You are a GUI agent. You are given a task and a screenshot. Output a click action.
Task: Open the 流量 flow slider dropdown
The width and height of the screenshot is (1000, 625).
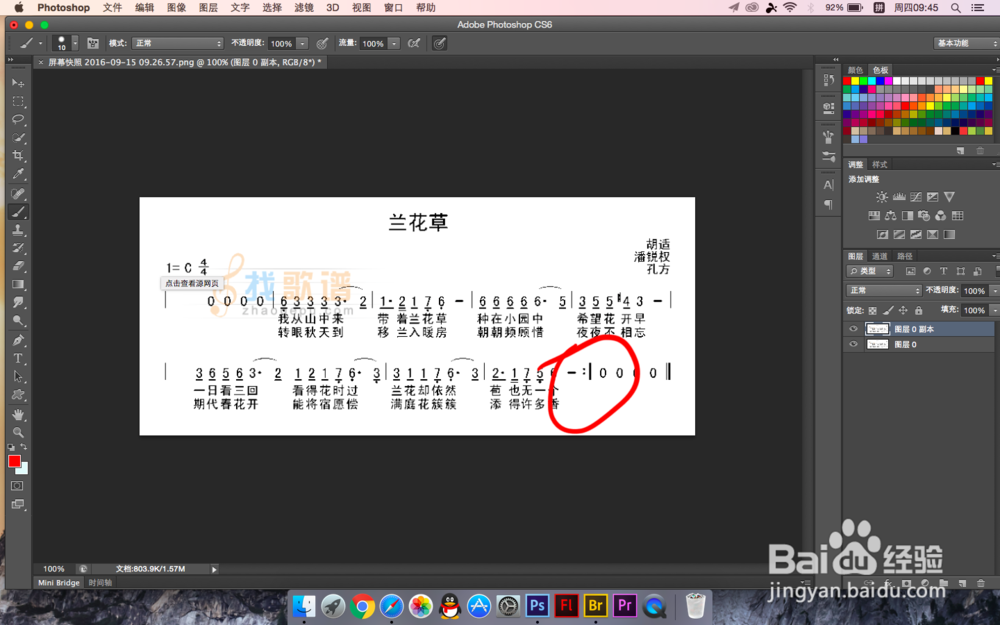click(x=395, y=43)
